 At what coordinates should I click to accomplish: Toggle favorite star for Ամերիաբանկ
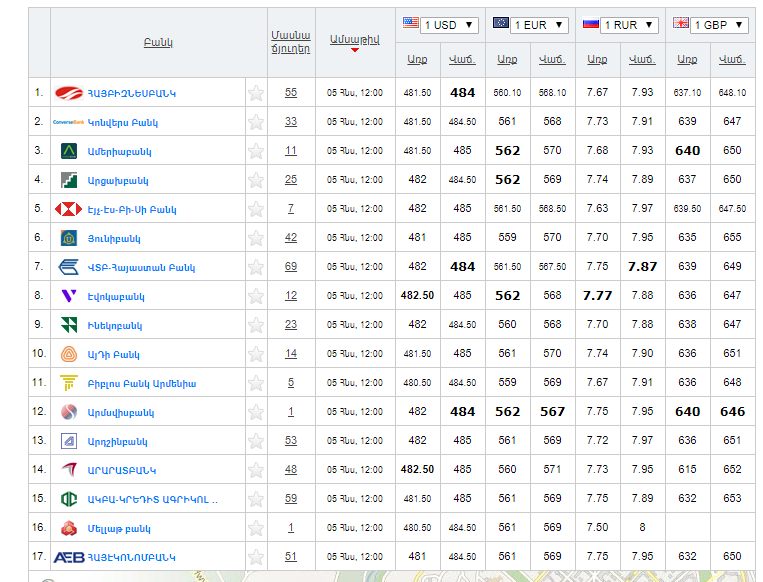pyautogui.click(x=256, y=151)
